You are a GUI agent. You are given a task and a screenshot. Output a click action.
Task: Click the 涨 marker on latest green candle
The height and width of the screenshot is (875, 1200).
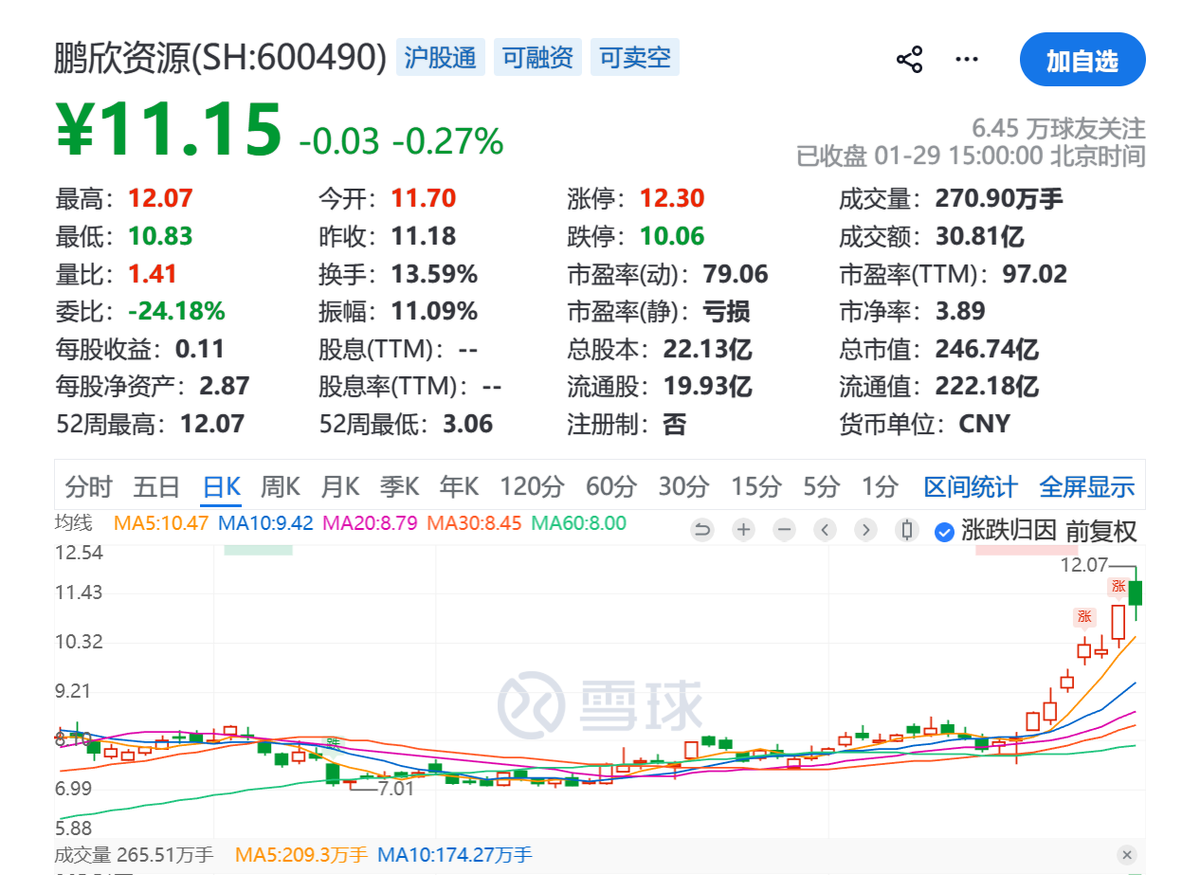[x=1118, y=586]
